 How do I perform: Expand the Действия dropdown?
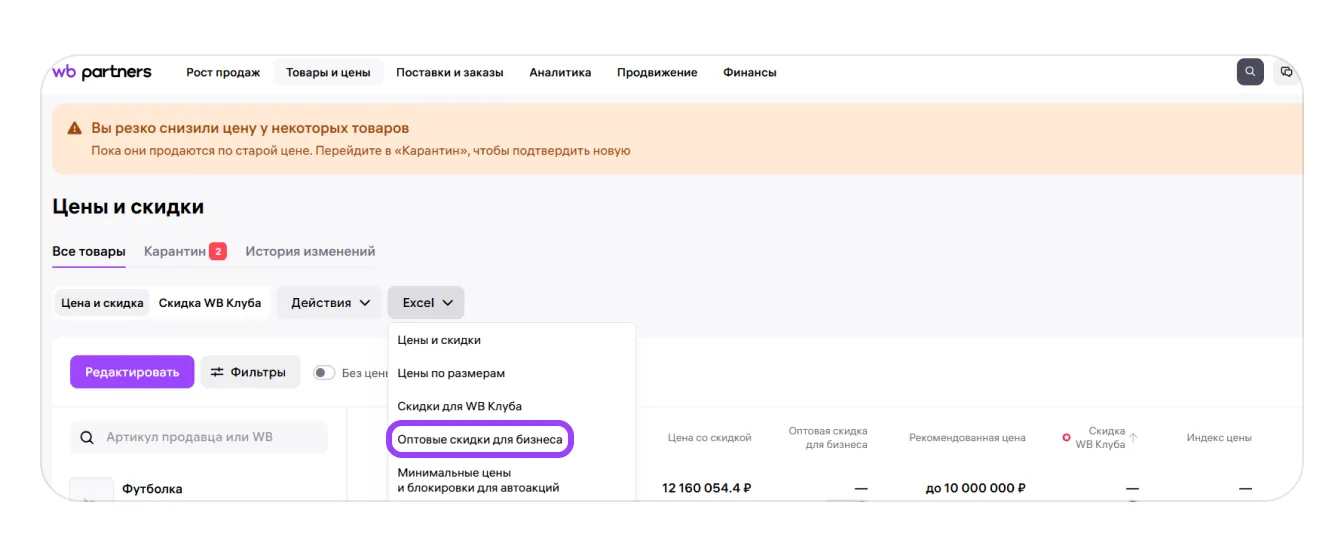coord(330,303)
